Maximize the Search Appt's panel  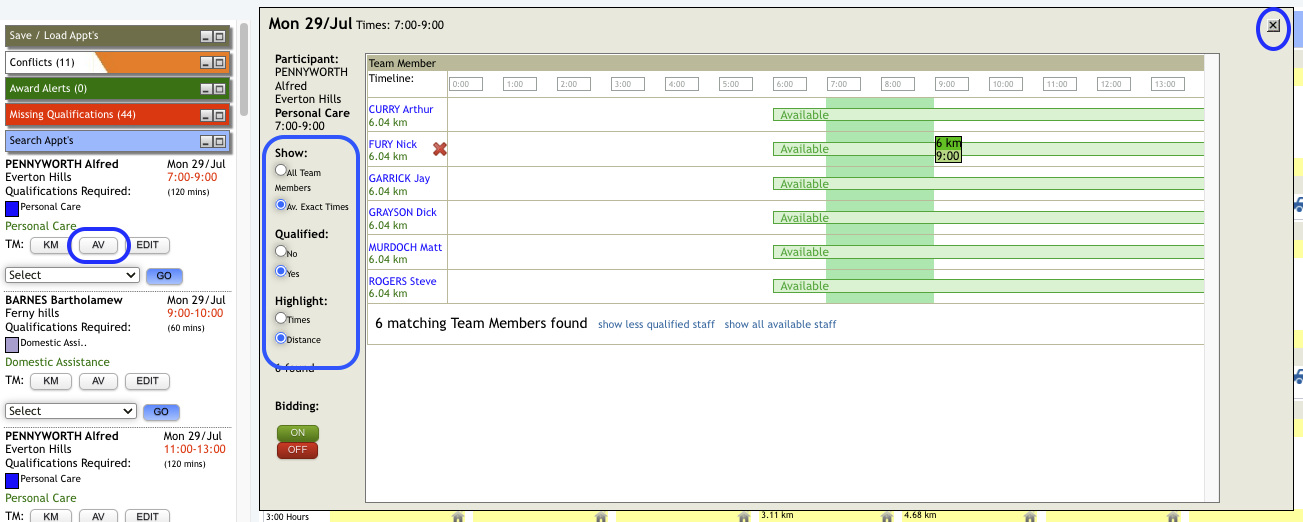pos(219,142)
